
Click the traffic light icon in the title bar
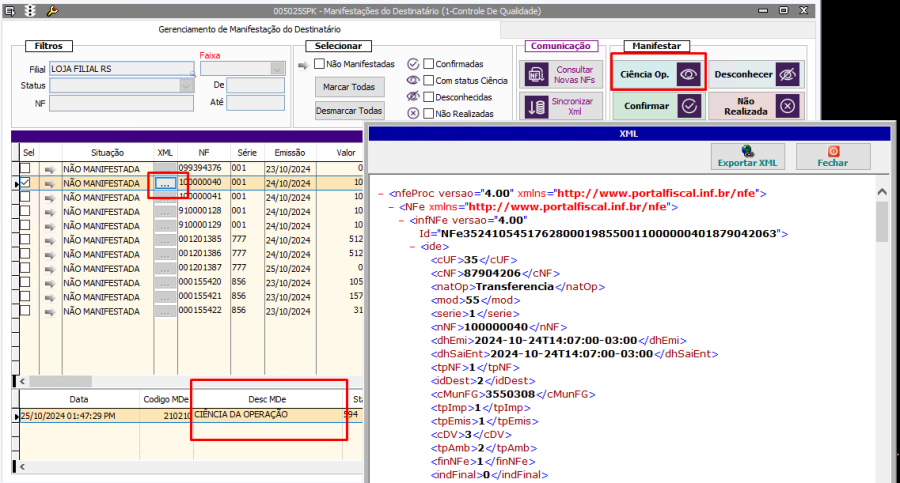30,11
